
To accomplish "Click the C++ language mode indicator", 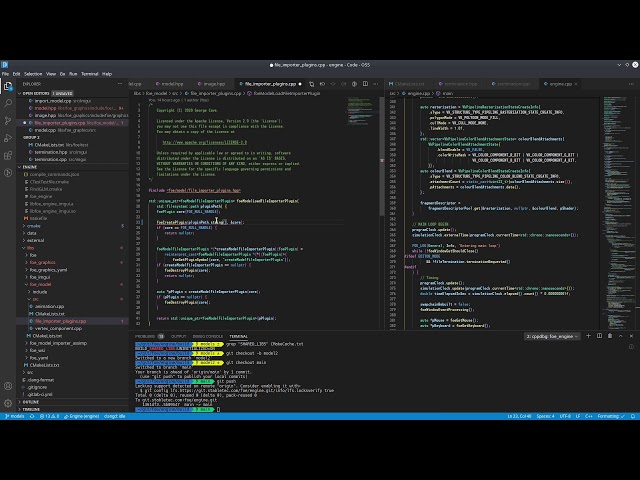I will [x=589, y=416].
